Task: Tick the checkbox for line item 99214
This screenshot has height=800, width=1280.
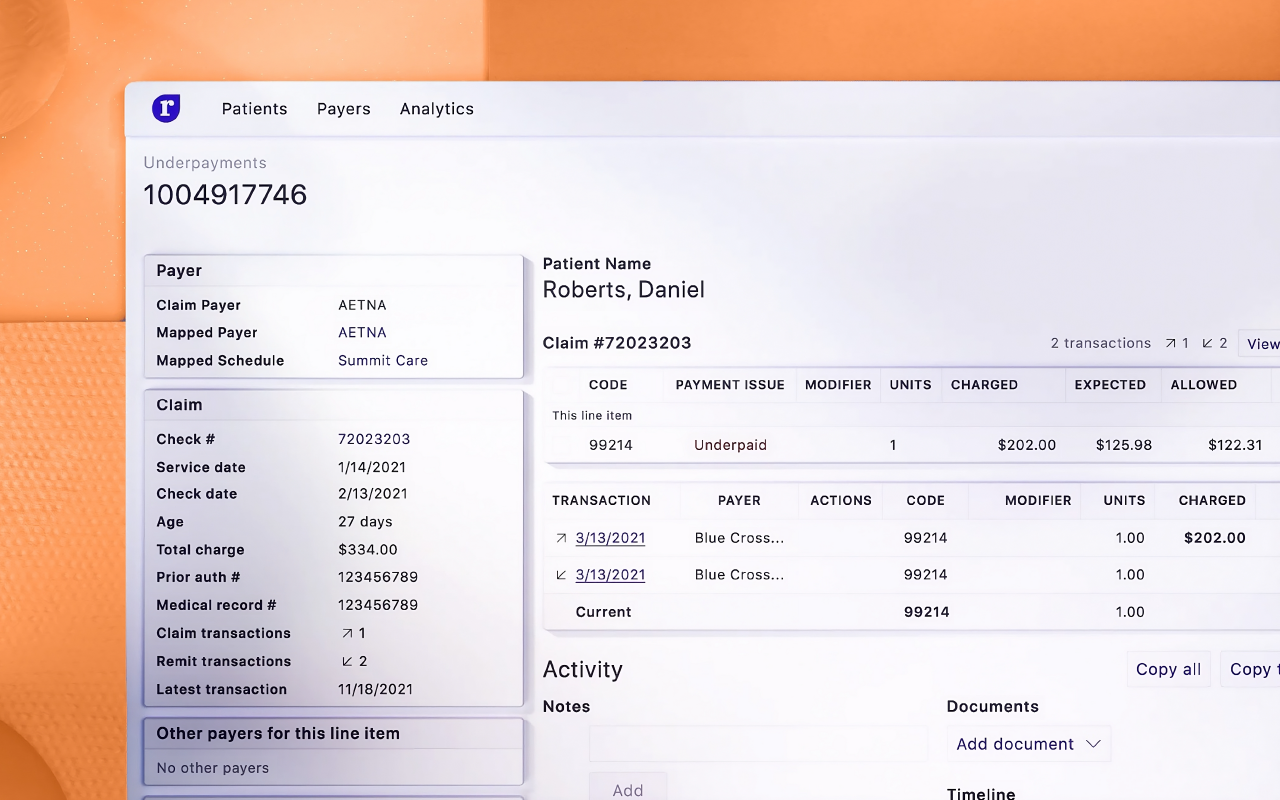Action: coord(567,445)
